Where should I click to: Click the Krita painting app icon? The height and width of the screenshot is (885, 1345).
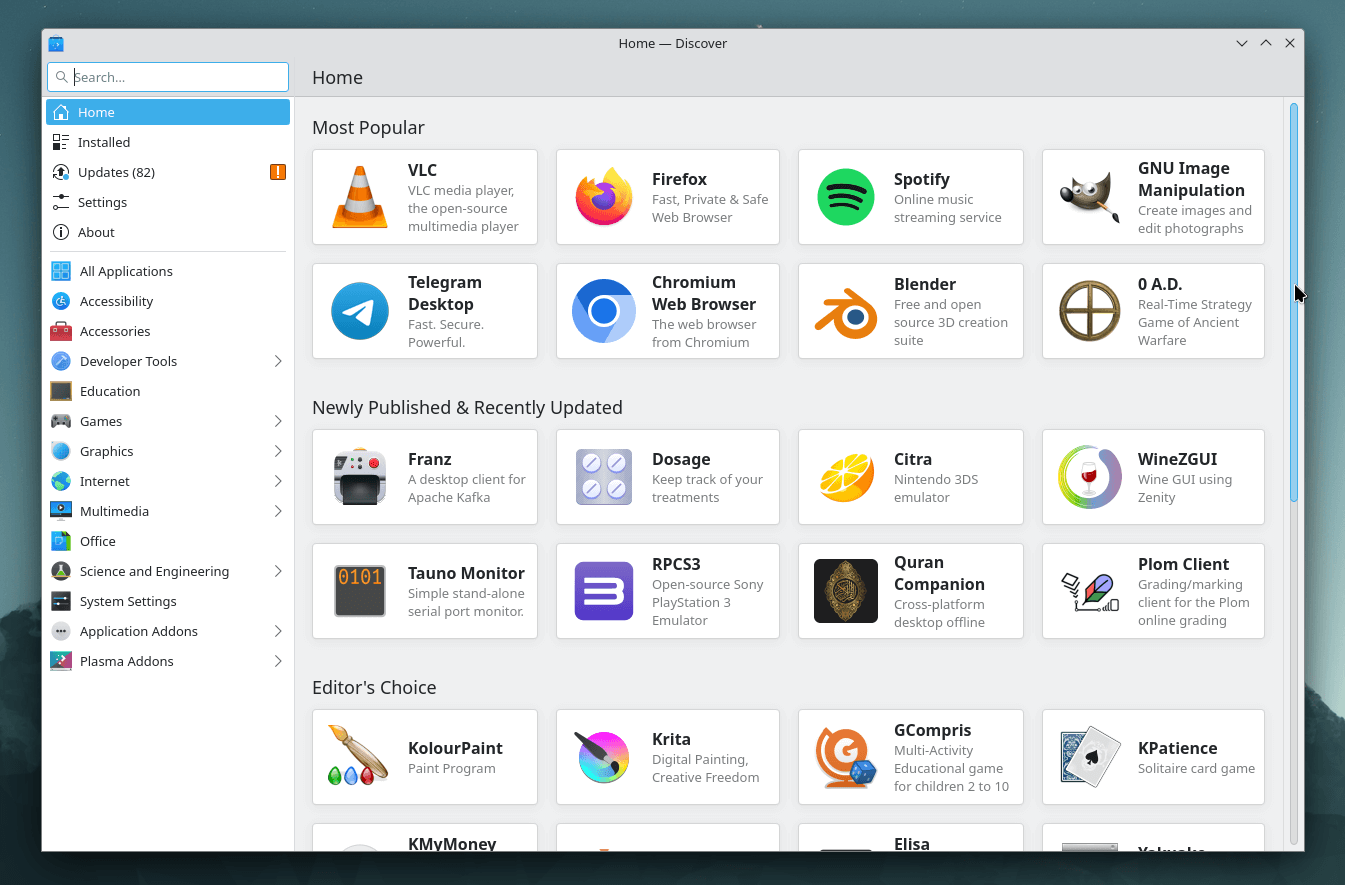pyautogui.click(x=602, y=757)
